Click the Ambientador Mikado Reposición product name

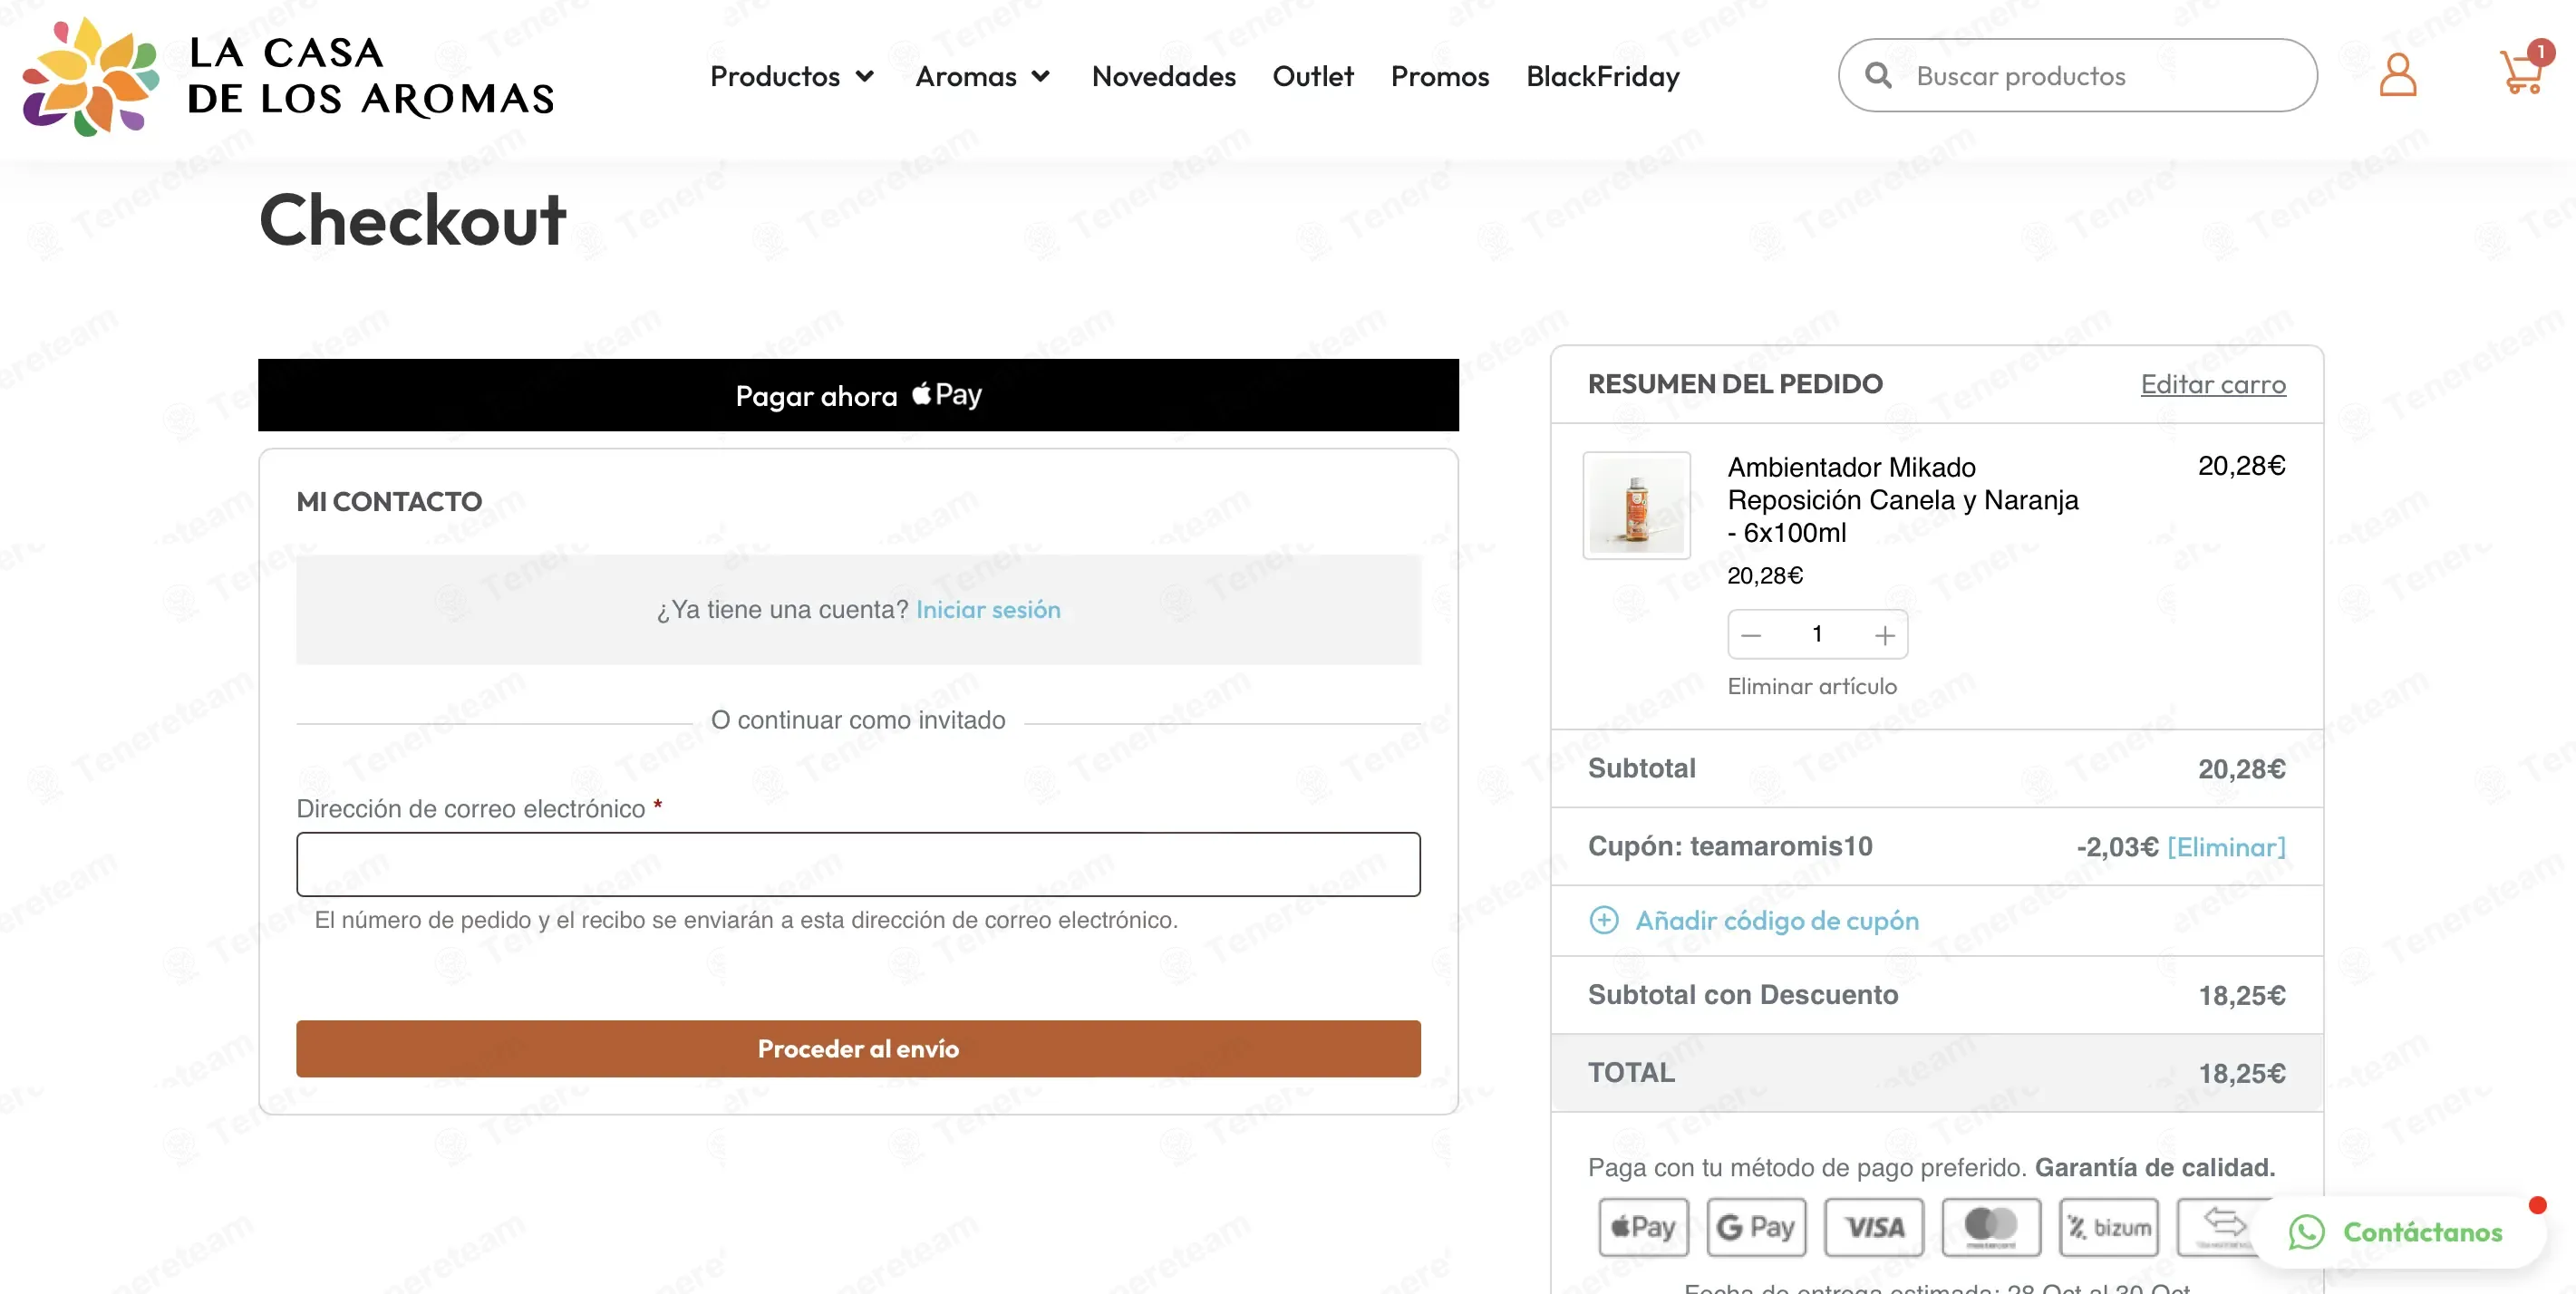pyautogui.click(x=1902, y=500)
